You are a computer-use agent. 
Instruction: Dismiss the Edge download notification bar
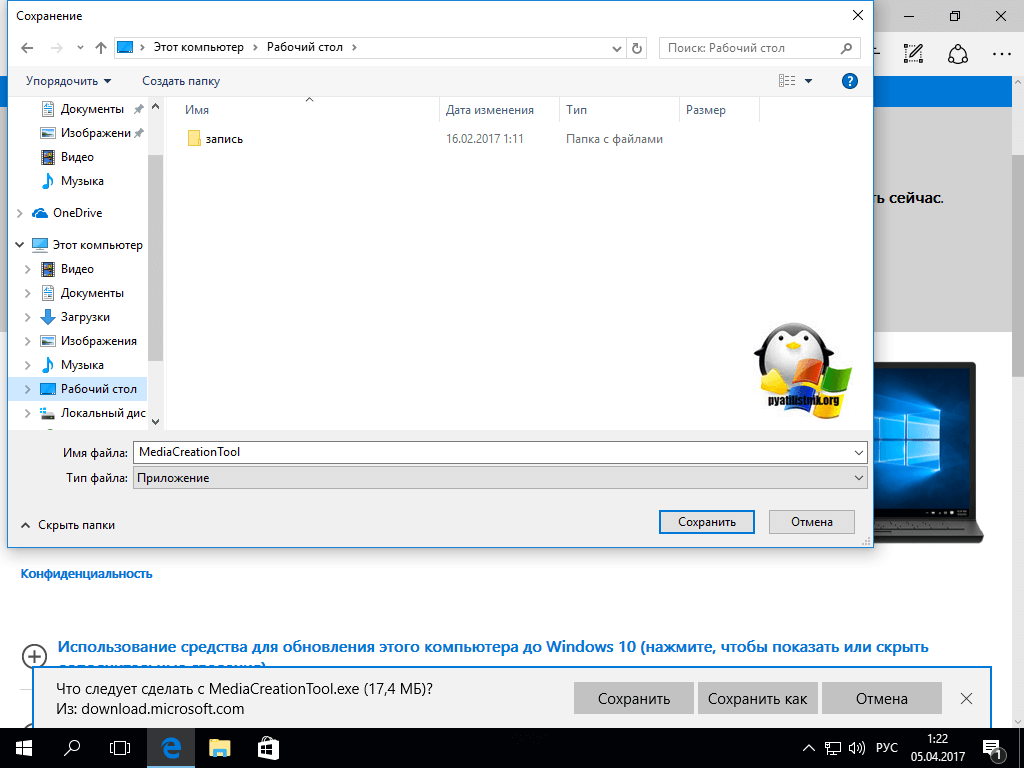(x=967, y=699)
